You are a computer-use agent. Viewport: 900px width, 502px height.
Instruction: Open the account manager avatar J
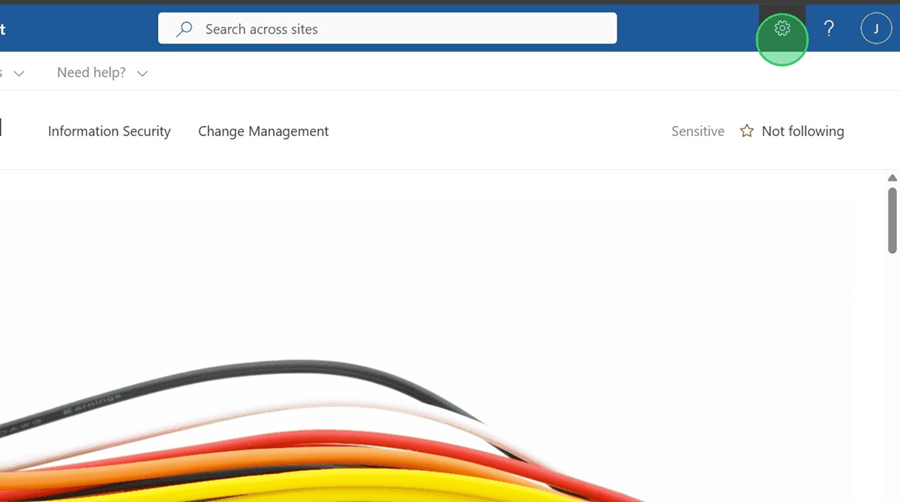[876, 29]
